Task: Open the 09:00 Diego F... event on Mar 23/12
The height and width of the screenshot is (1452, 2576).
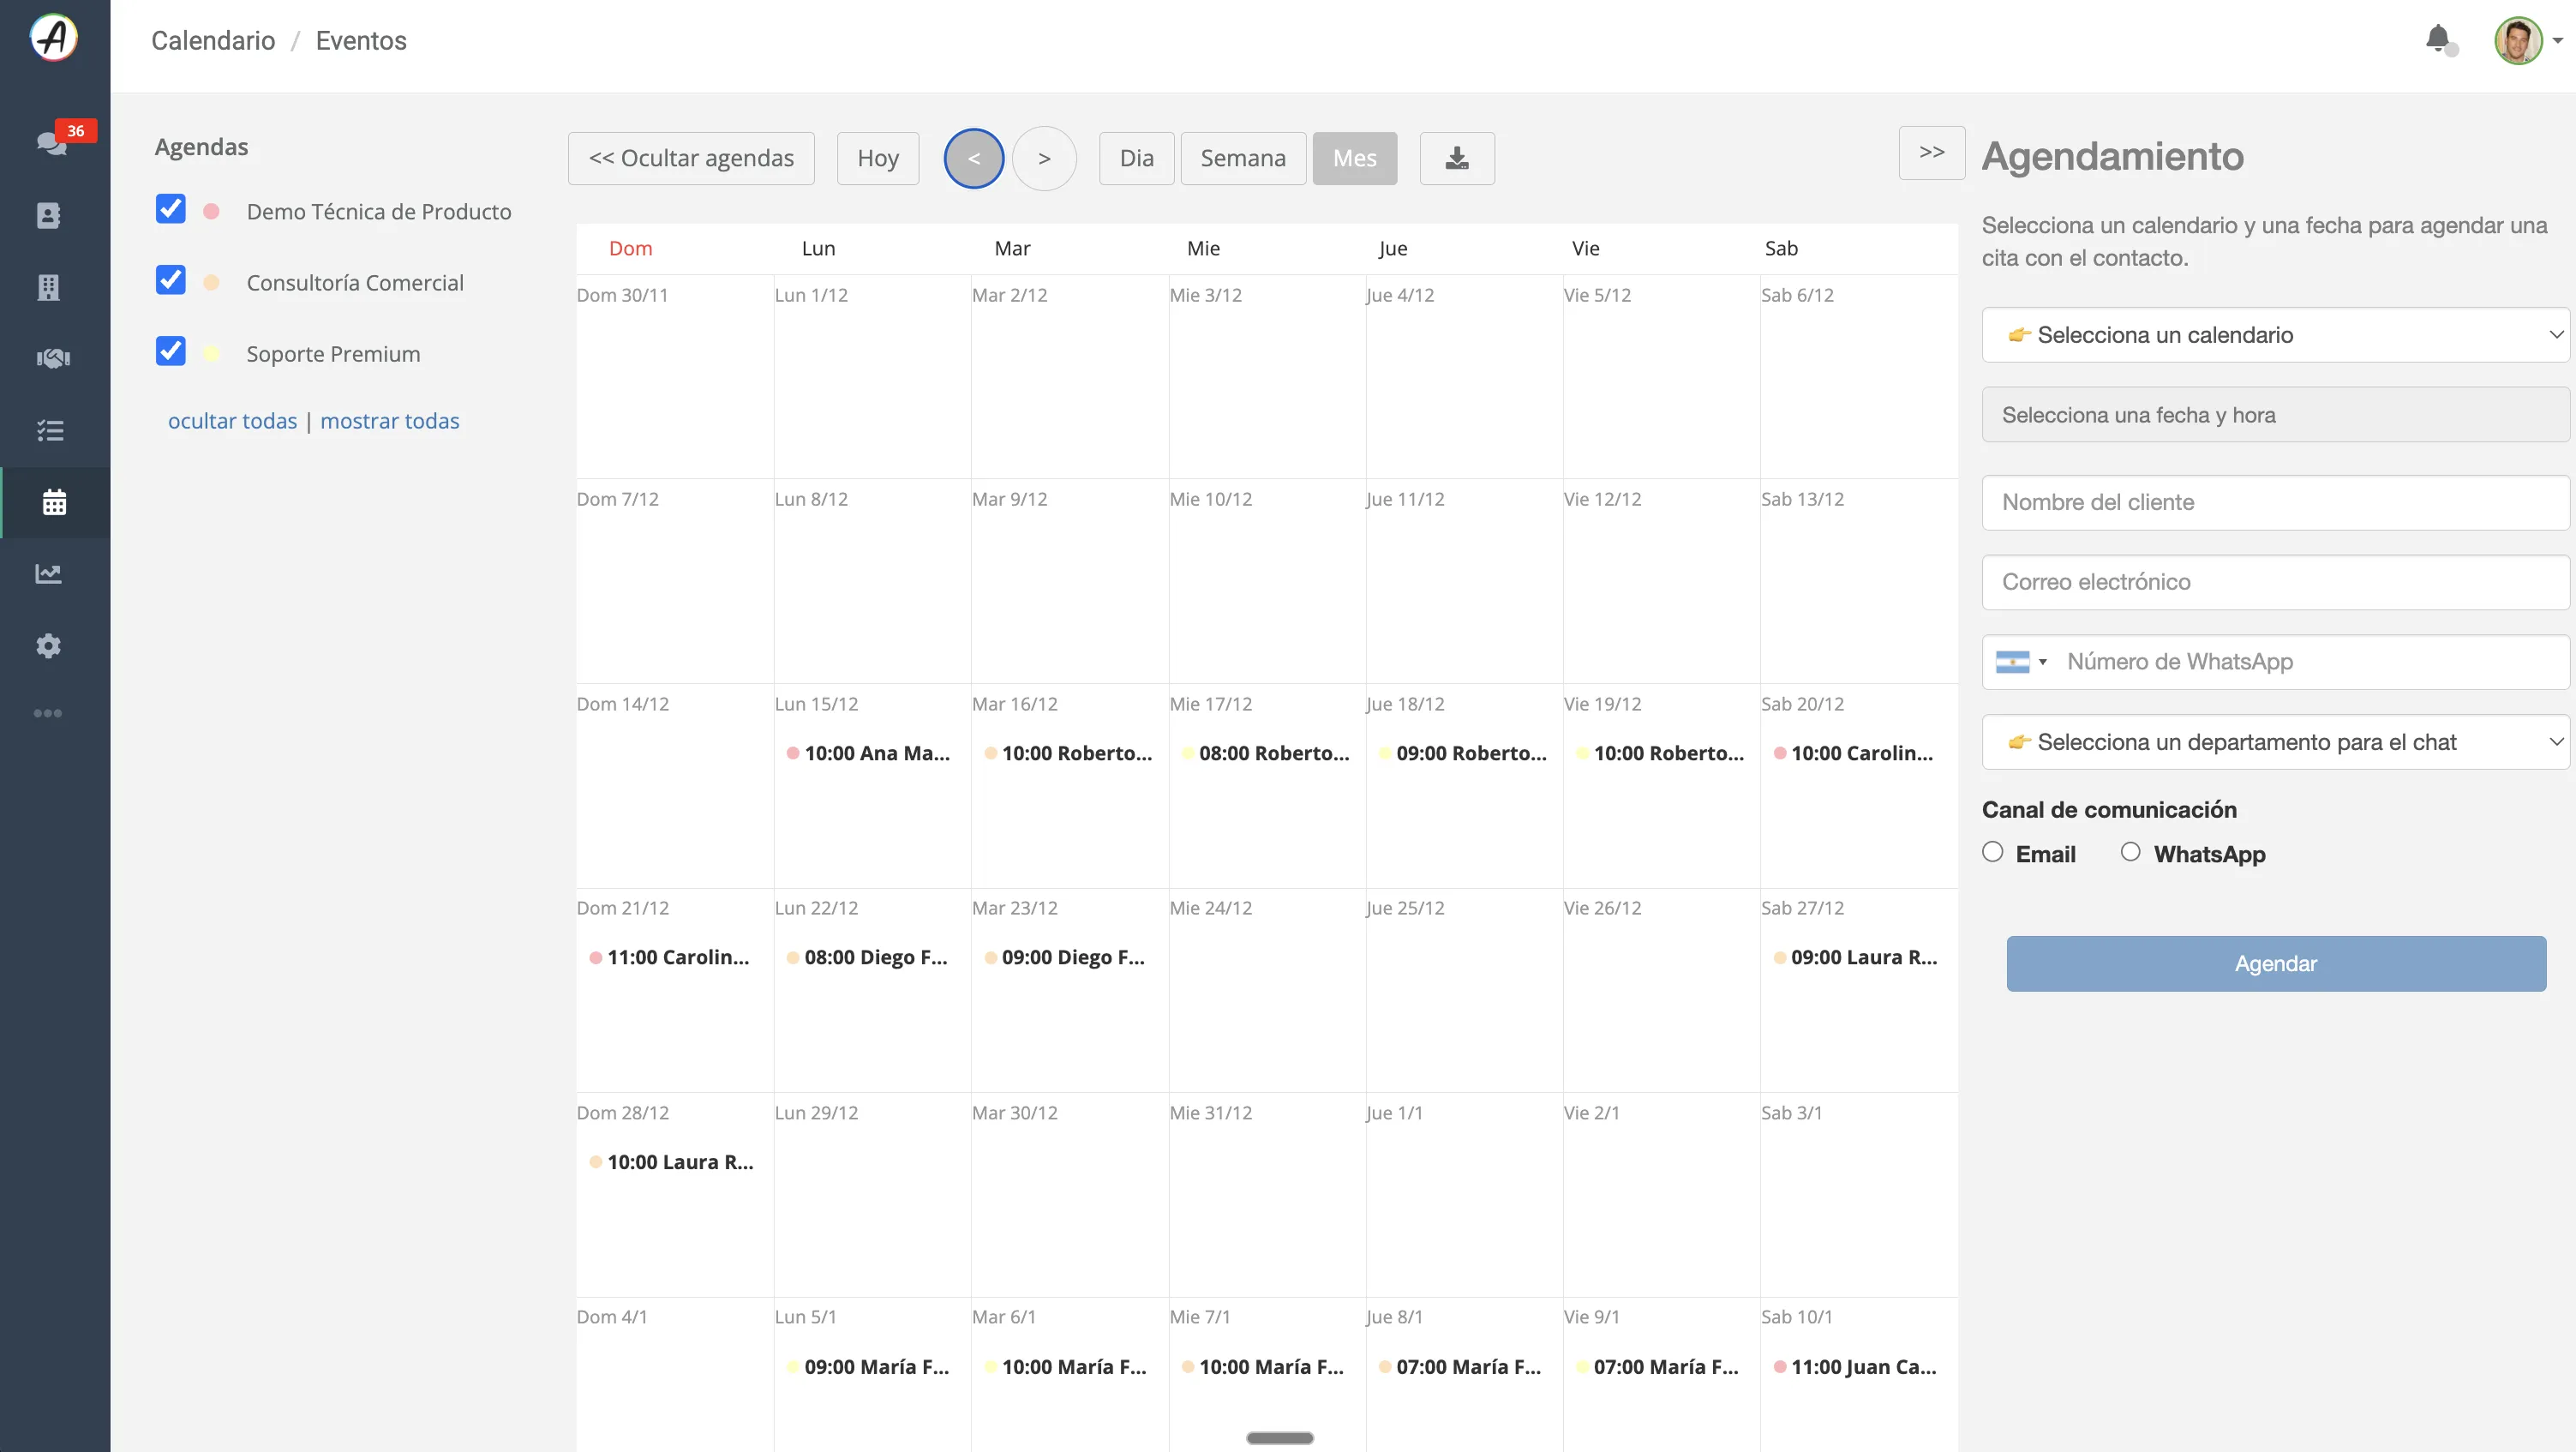Action: pos(1064,957)
